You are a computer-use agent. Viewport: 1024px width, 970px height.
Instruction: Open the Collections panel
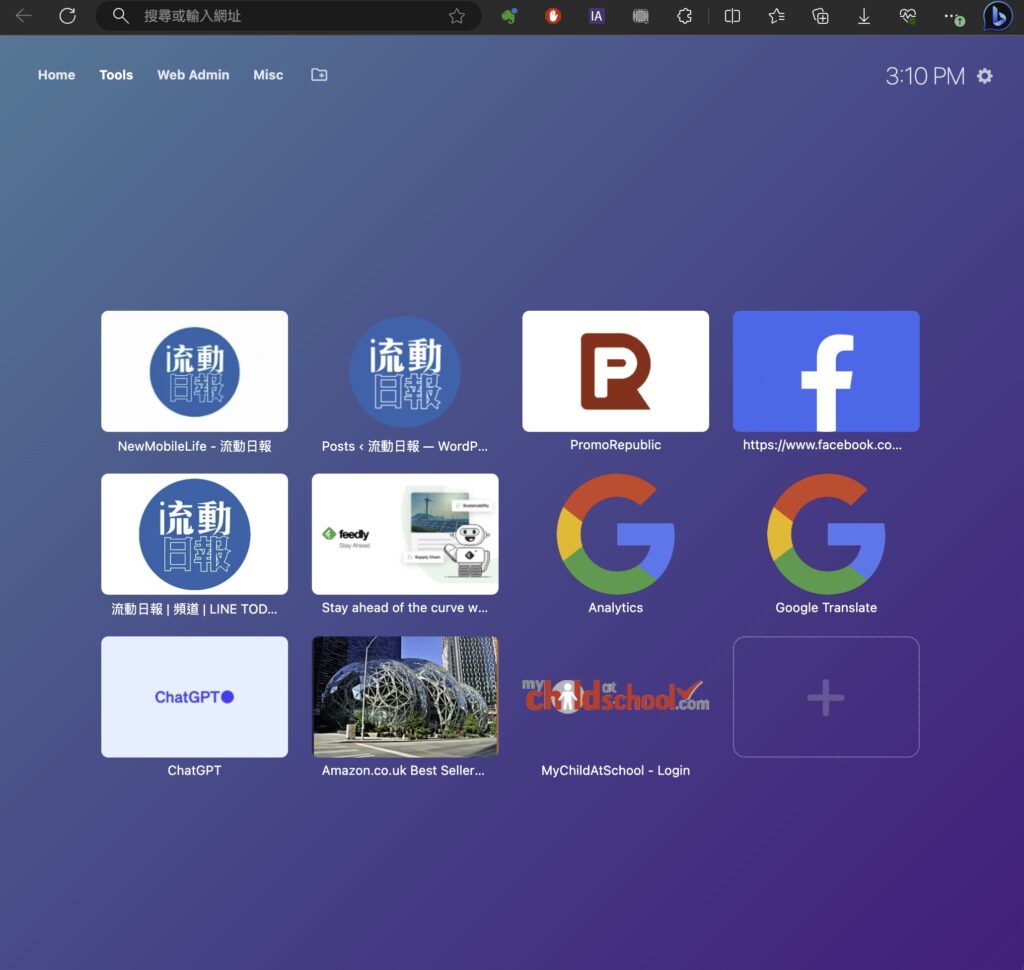click(820, 16)
